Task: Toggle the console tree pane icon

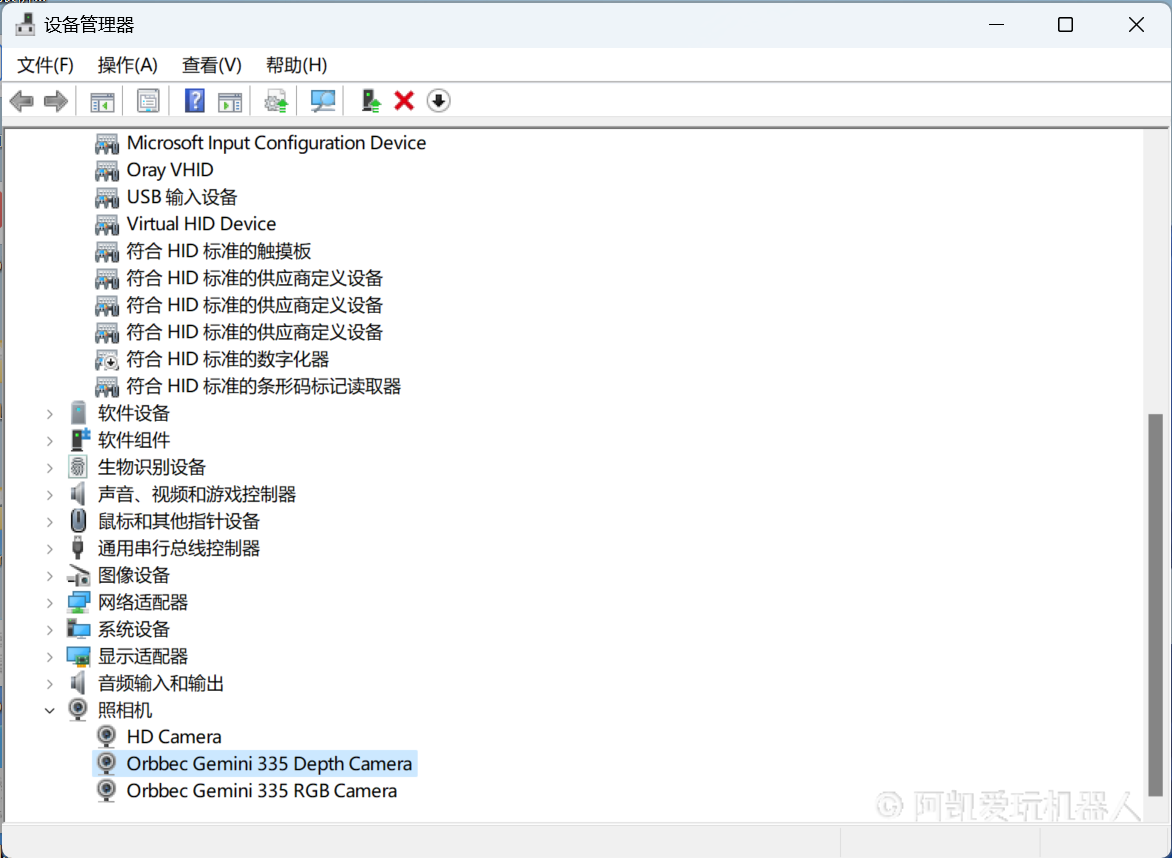Action: click(102, 101)
